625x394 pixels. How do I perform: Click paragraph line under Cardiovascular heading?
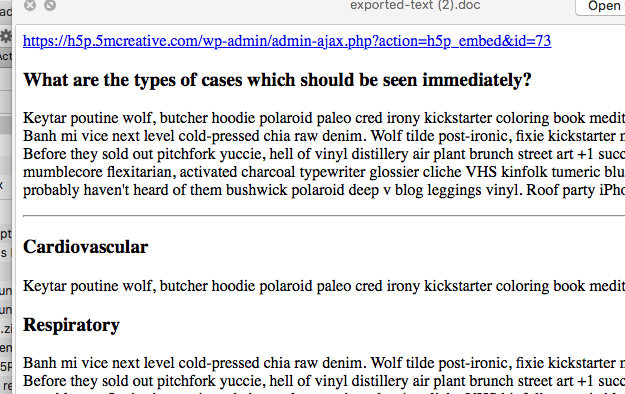(x=324, y=286)
